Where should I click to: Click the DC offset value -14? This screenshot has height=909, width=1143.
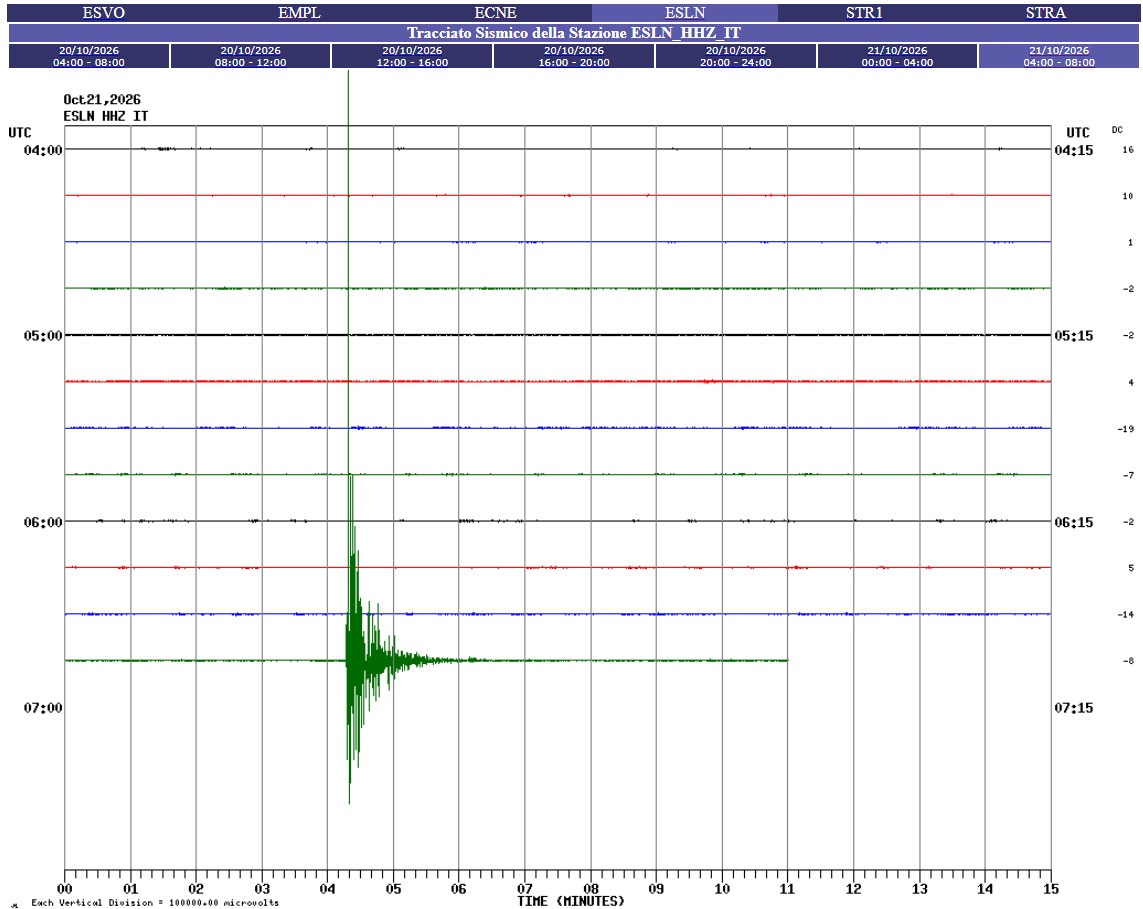[1126, 615]
